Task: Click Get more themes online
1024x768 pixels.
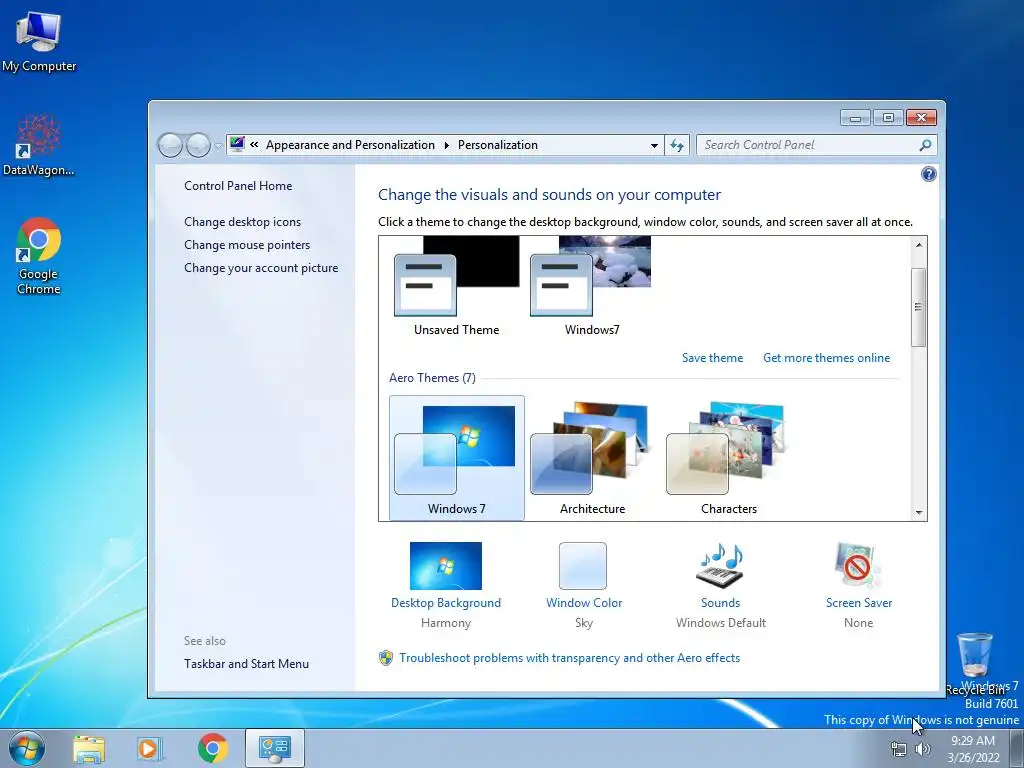Action: click(826, 358)
